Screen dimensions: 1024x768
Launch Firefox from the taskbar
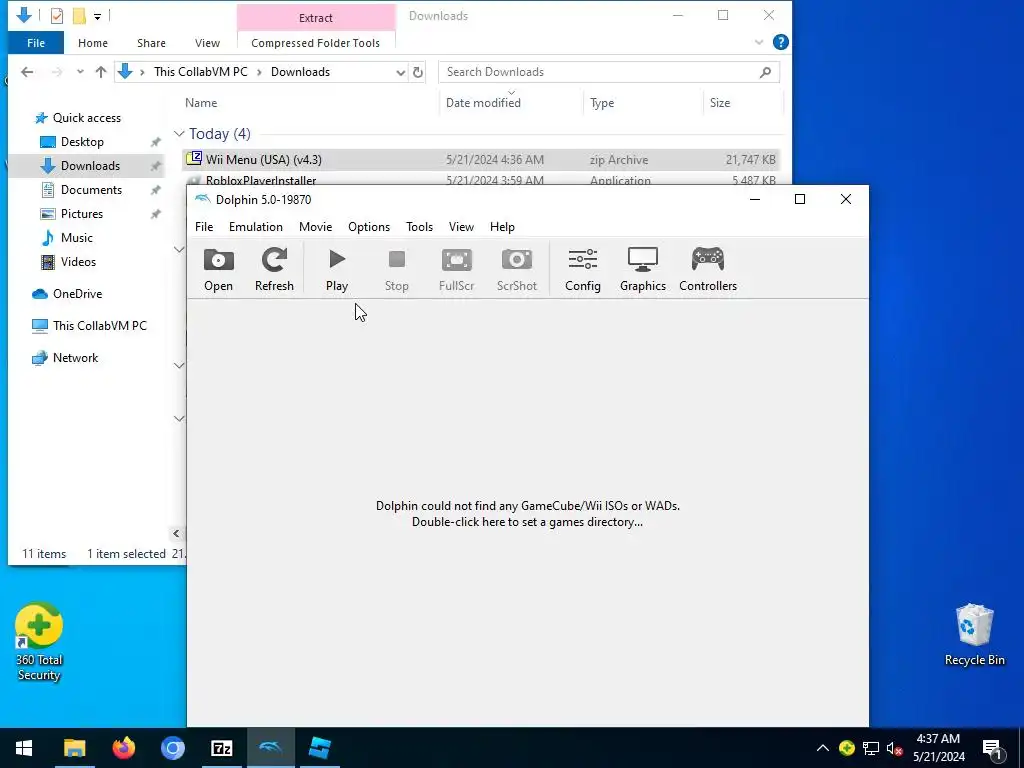point(123,748)
